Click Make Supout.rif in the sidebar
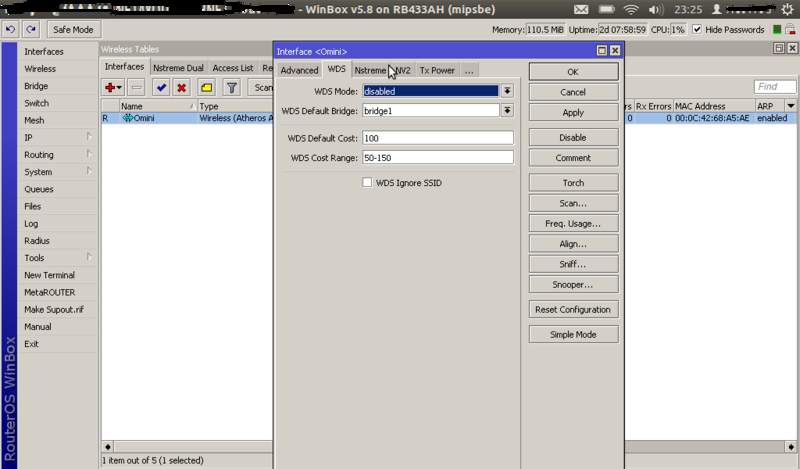The image size is (800, 469). (x=54, y=309)
